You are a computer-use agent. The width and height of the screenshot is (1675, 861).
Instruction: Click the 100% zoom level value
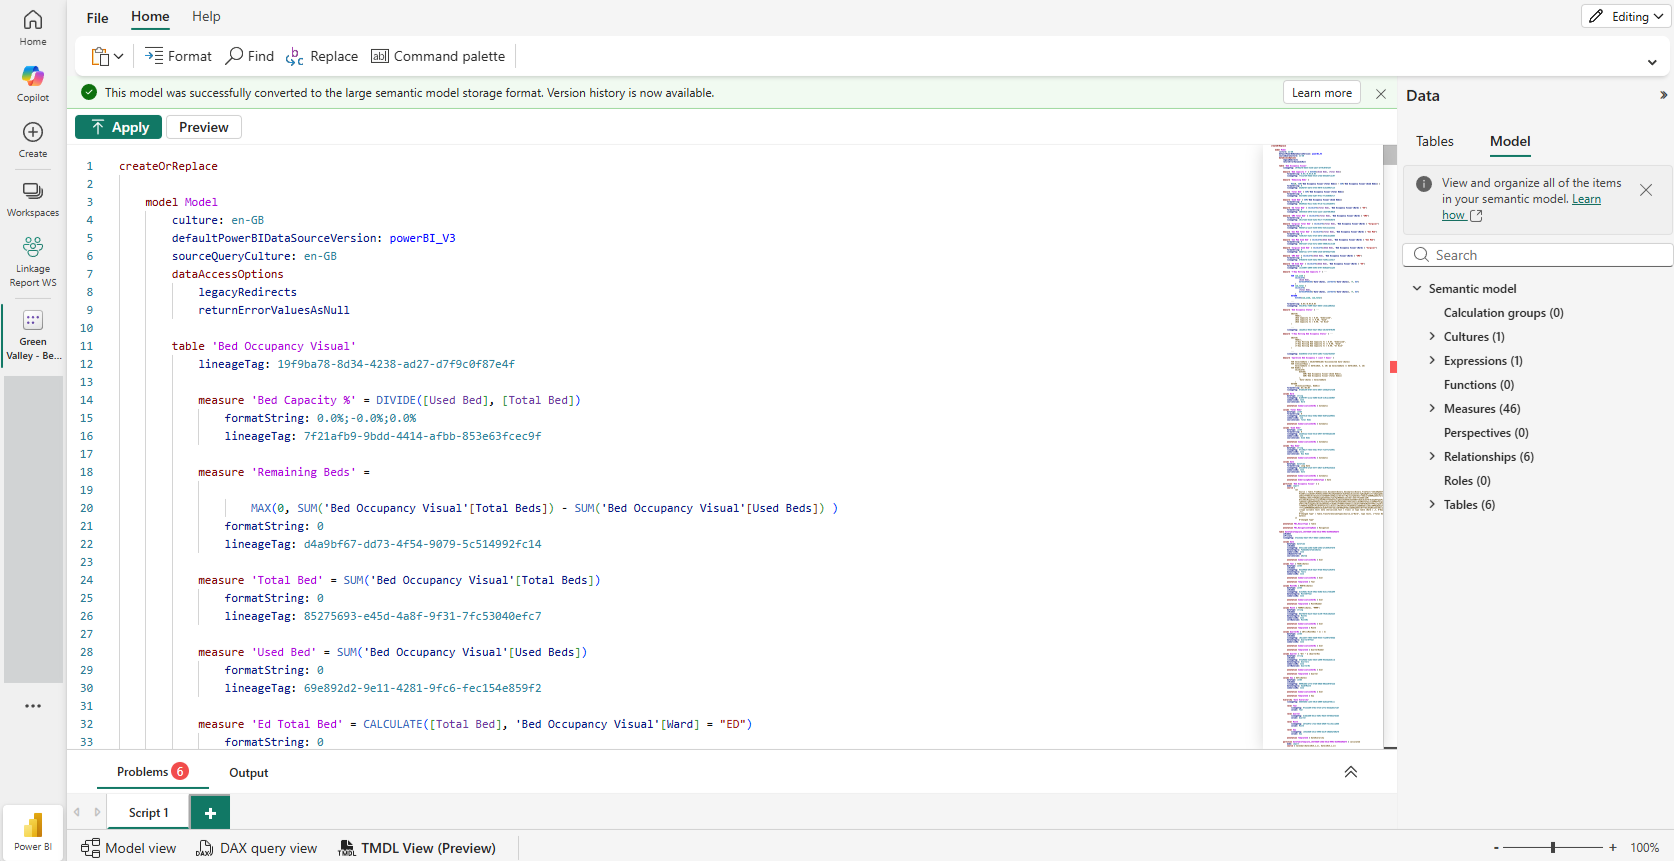point(1644,848)
